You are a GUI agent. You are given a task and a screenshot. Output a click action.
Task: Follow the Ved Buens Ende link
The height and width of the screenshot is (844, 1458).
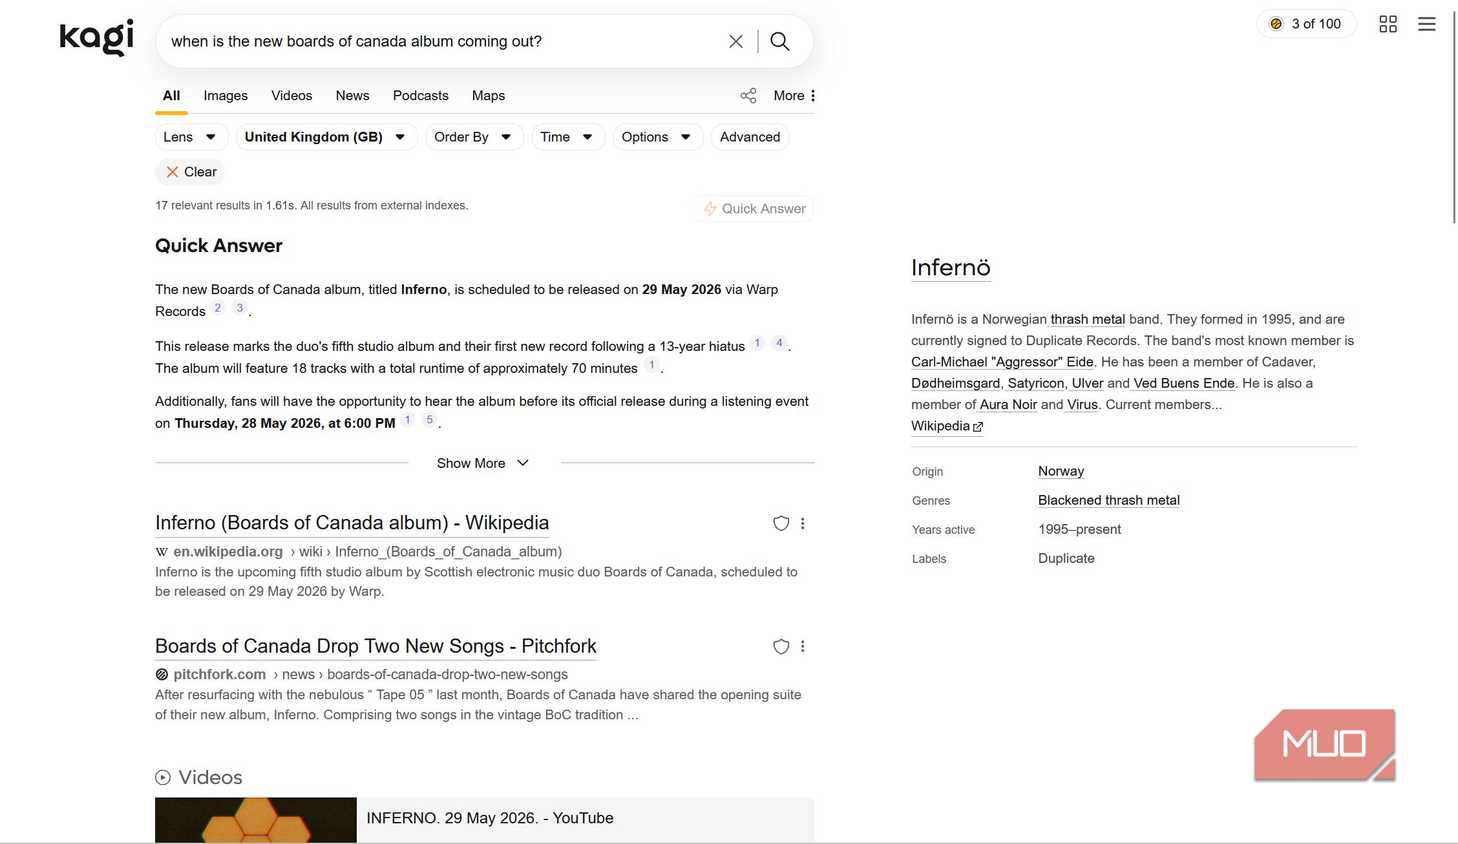coord(1184,383)
